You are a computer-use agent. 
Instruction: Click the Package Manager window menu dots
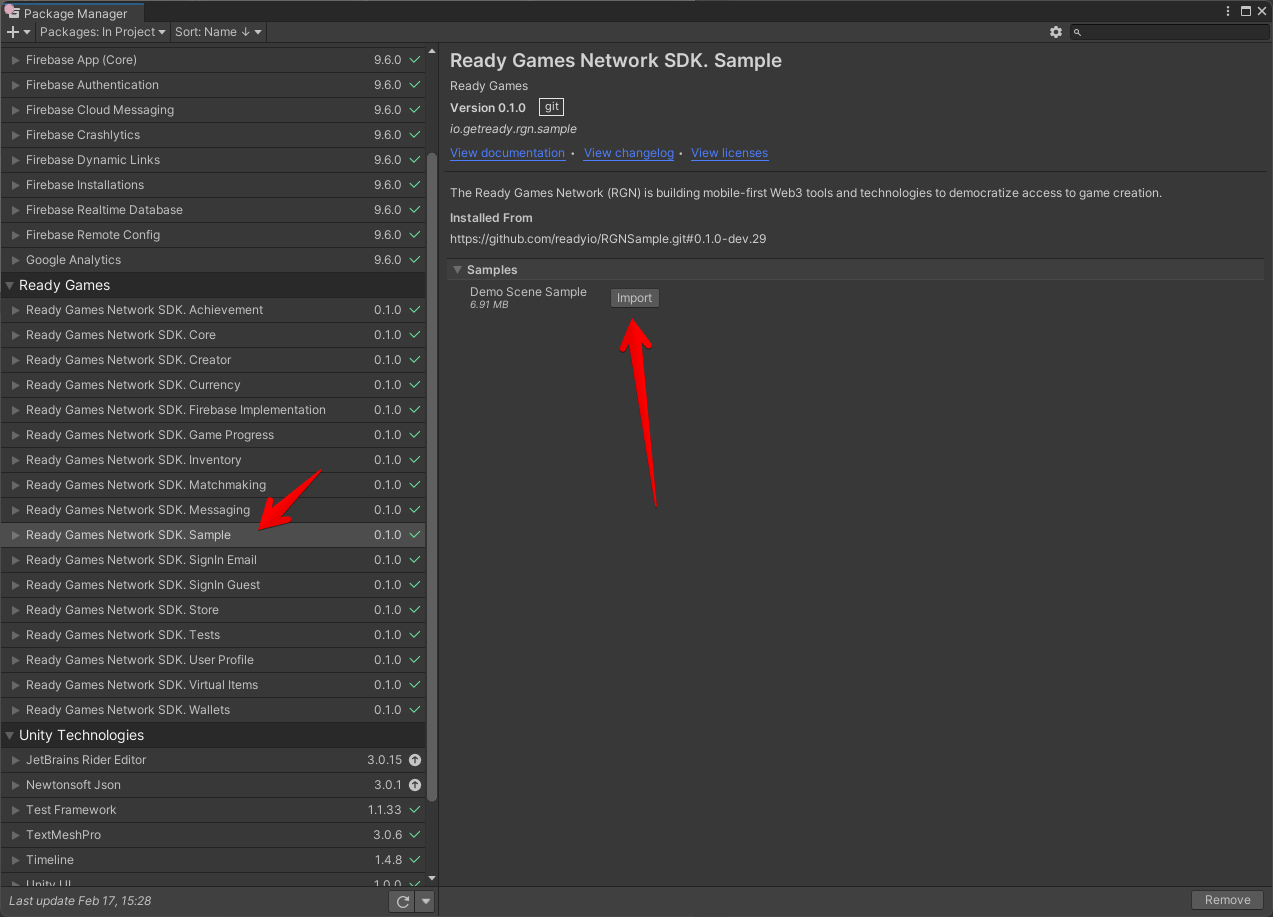click(1228, 11)
